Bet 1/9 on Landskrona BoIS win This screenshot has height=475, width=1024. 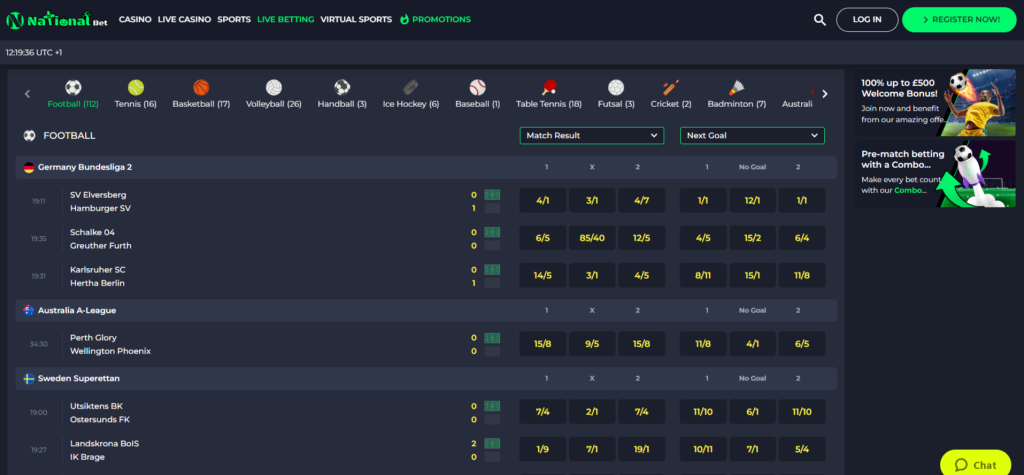coord(543,449)
